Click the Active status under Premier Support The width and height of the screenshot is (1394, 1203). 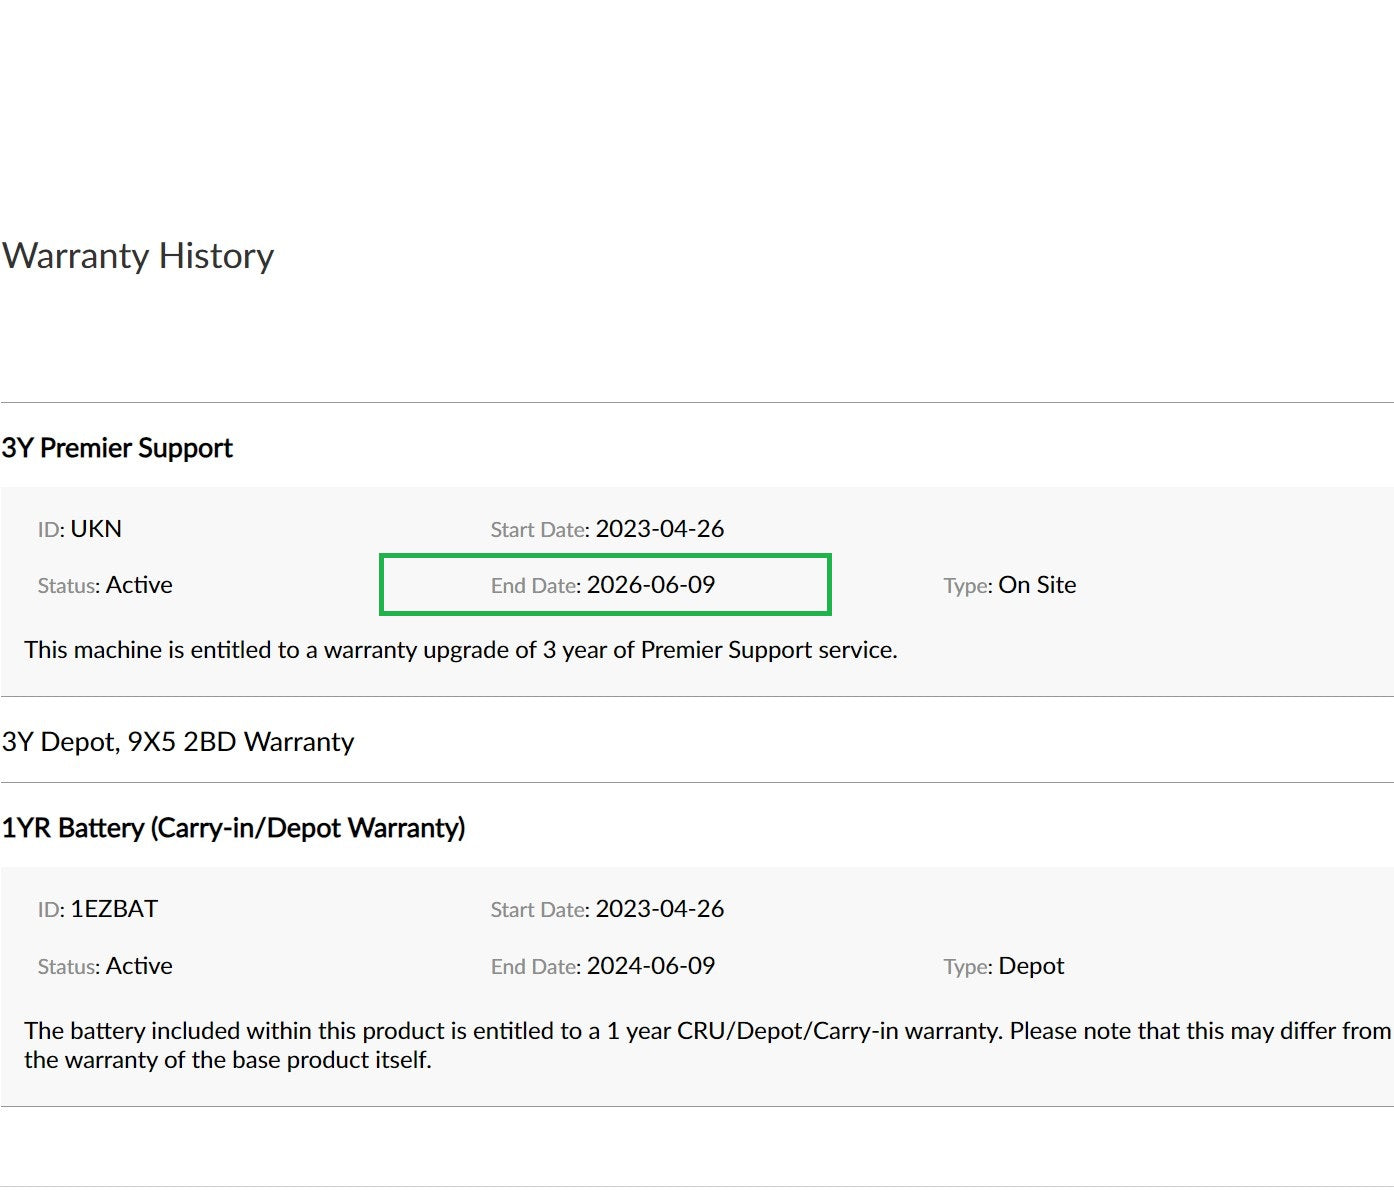point(139,585)
